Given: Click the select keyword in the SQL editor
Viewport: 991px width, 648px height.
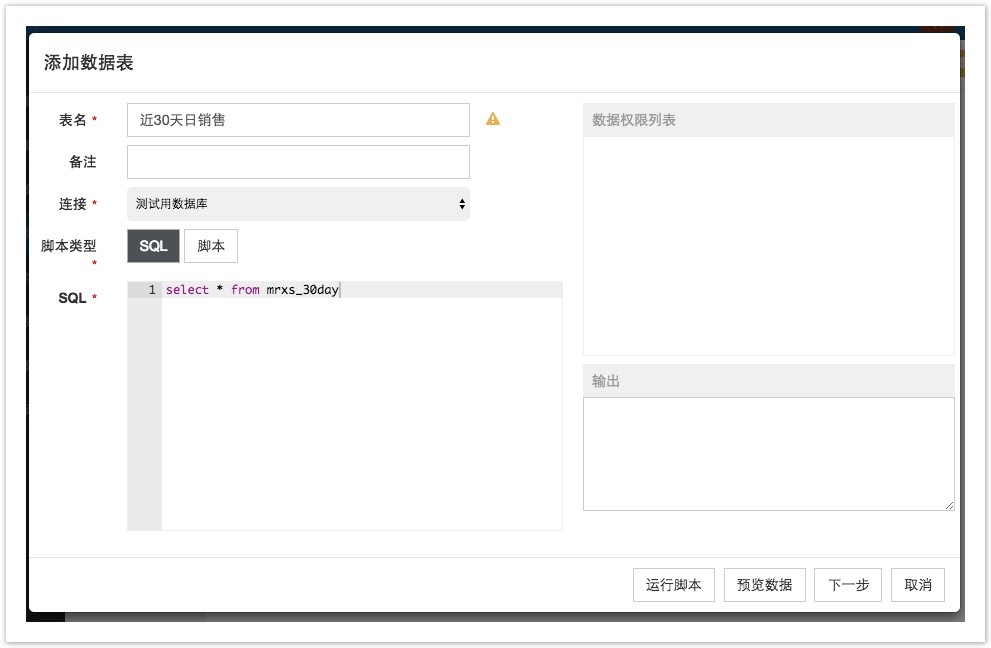Looking at the screenshot, I should [x=187, y=290].
